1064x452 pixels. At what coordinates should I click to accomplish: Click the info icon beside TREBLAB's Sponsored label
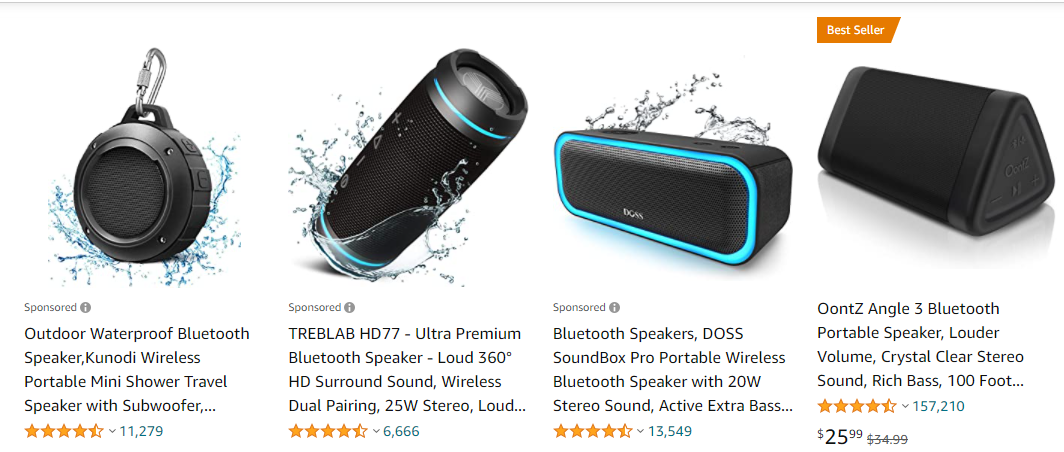pos(349,307)
